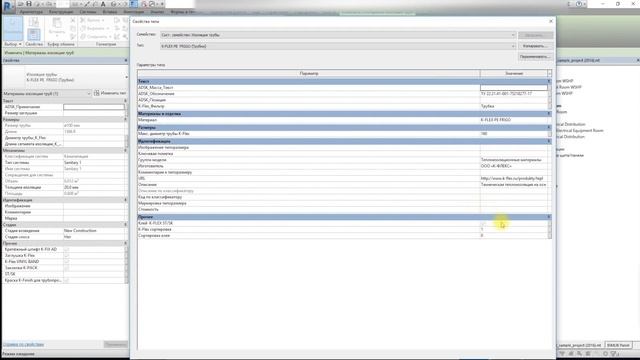Select 'Electrical Equipment Room' in project browser
The width and height of the screenshot is (640, 360).
tap(580, 131)
